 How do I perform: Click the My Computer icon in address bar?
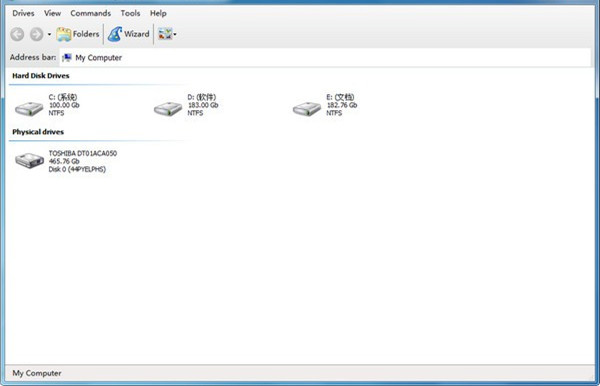[67, 58]
